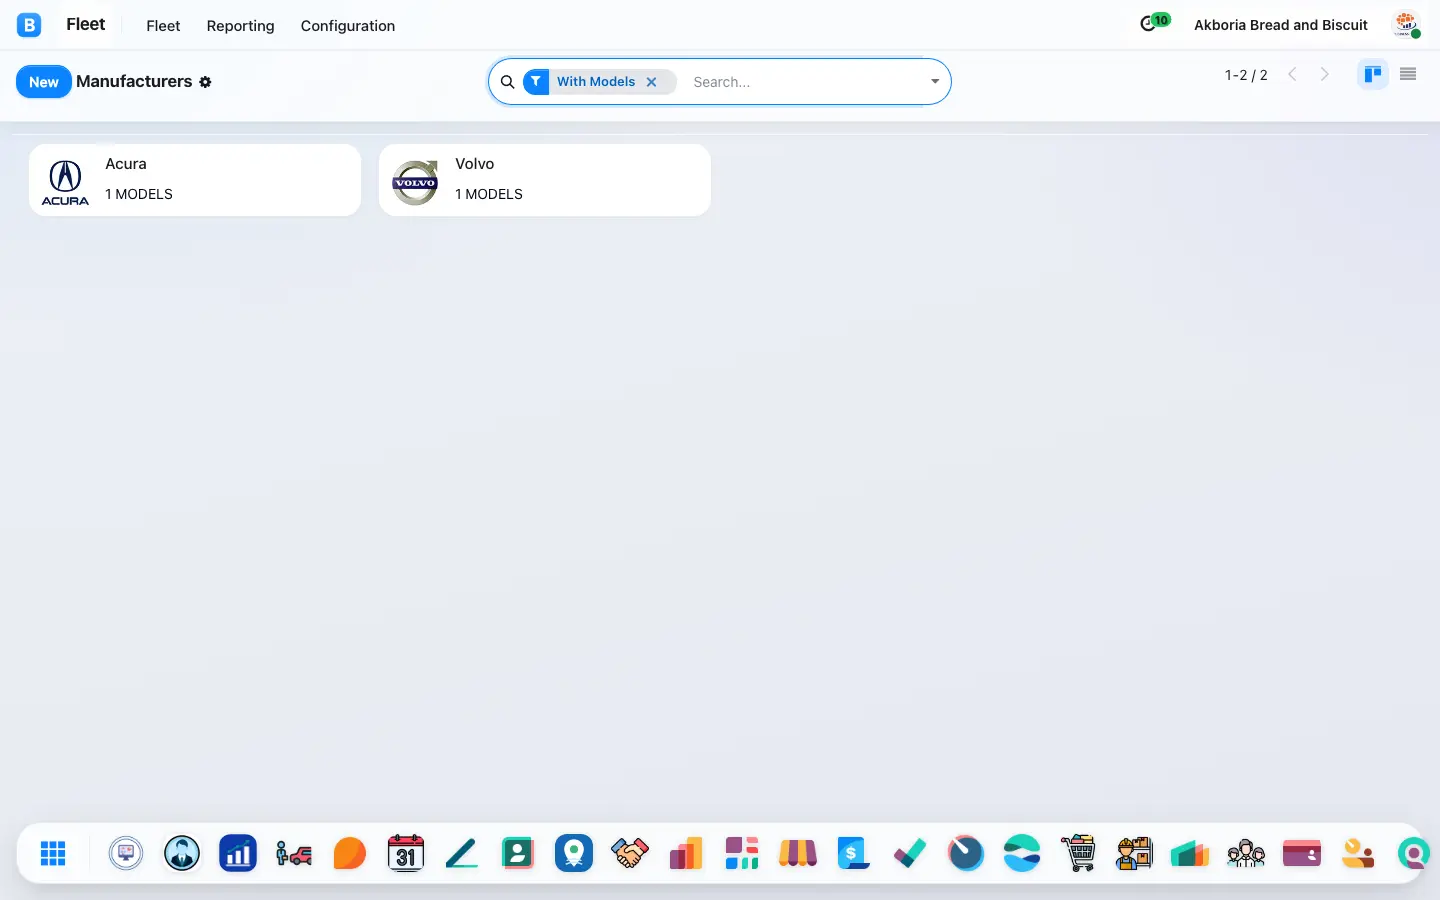Open the round timer clock app in dock

(x=966, y=853)
